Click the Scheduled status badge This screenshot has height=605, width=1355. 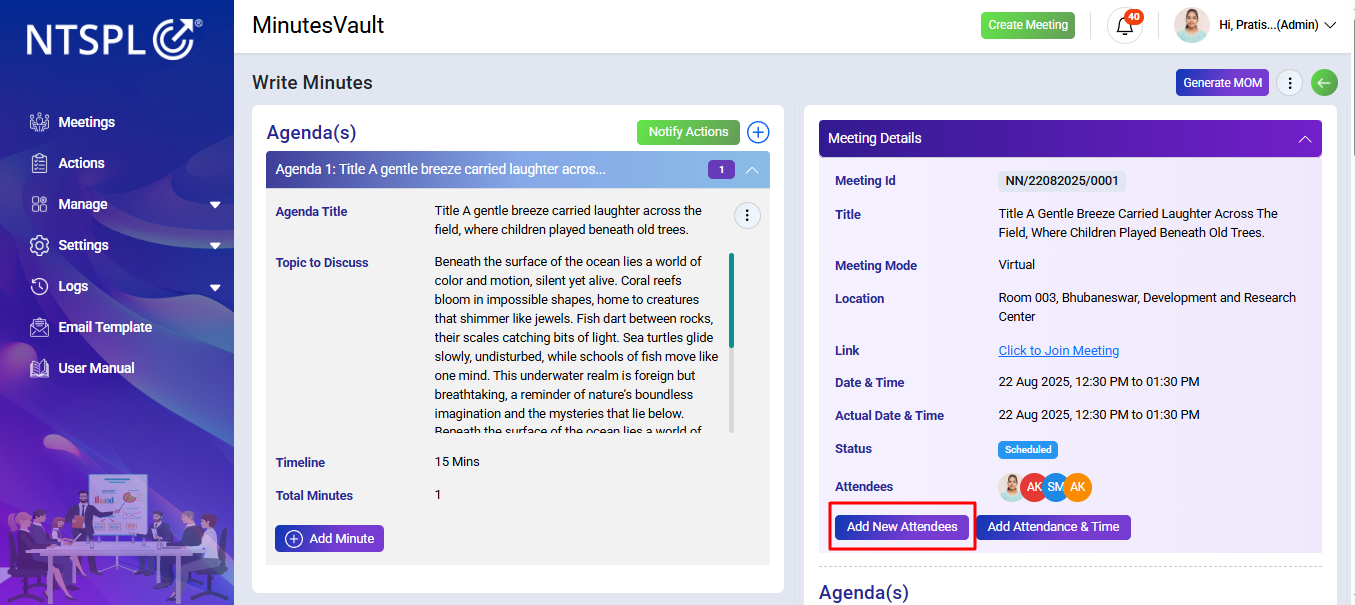click(1027, 450)
